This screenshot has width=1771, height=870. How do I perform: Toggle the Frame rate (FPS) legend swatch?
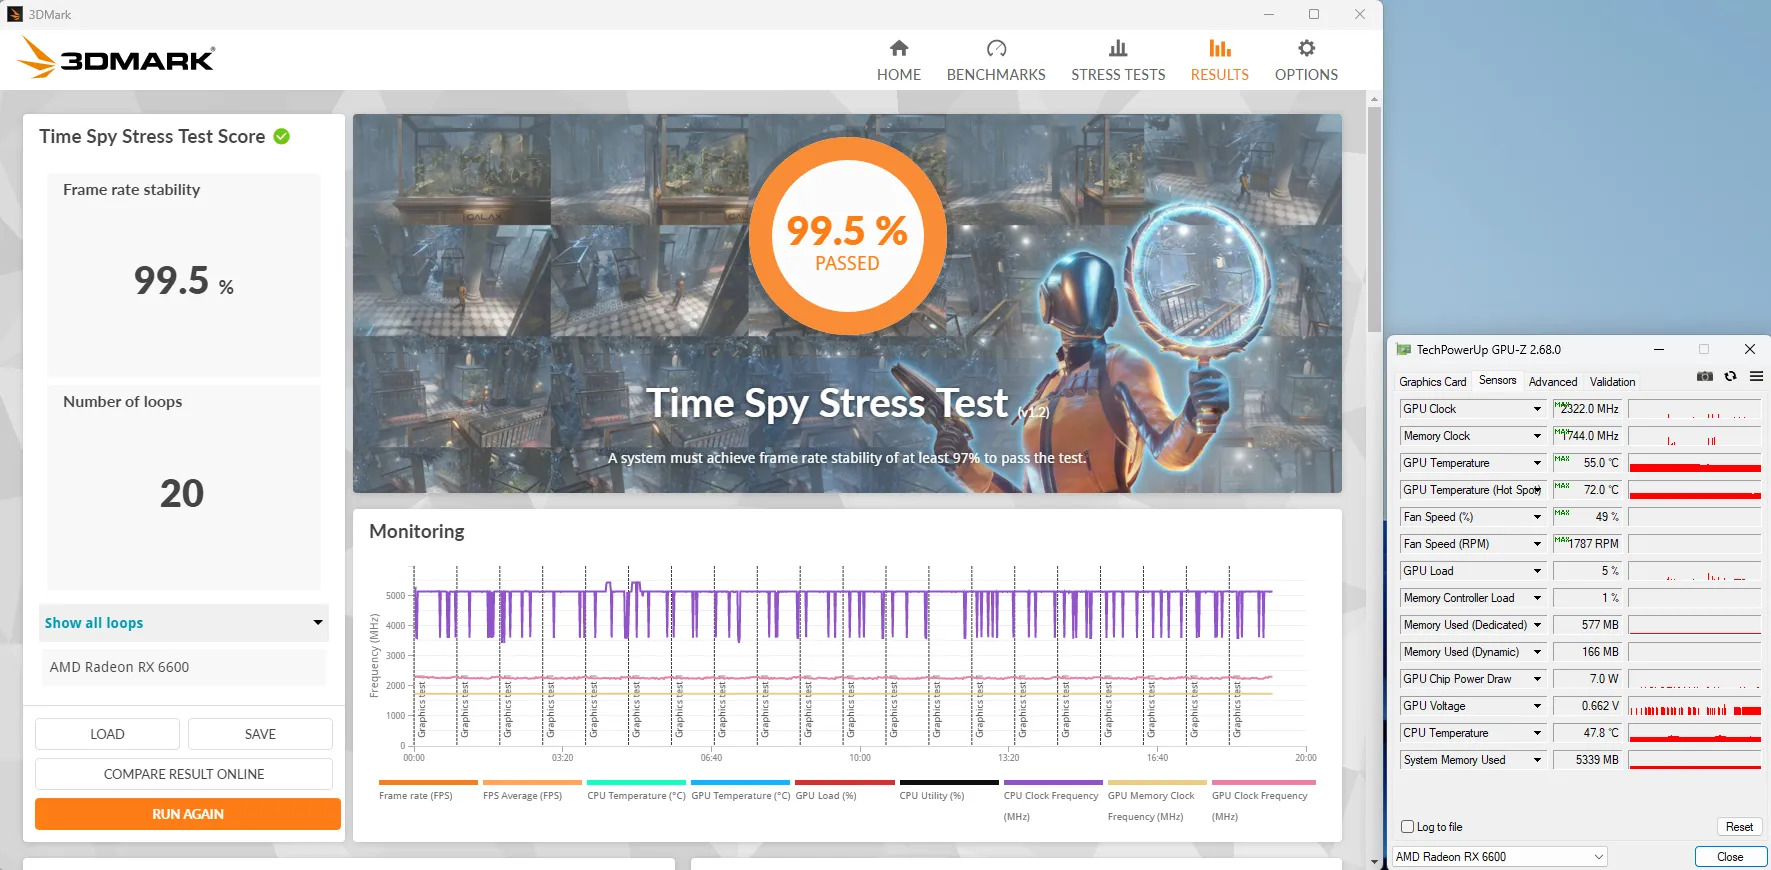[428, 782]
